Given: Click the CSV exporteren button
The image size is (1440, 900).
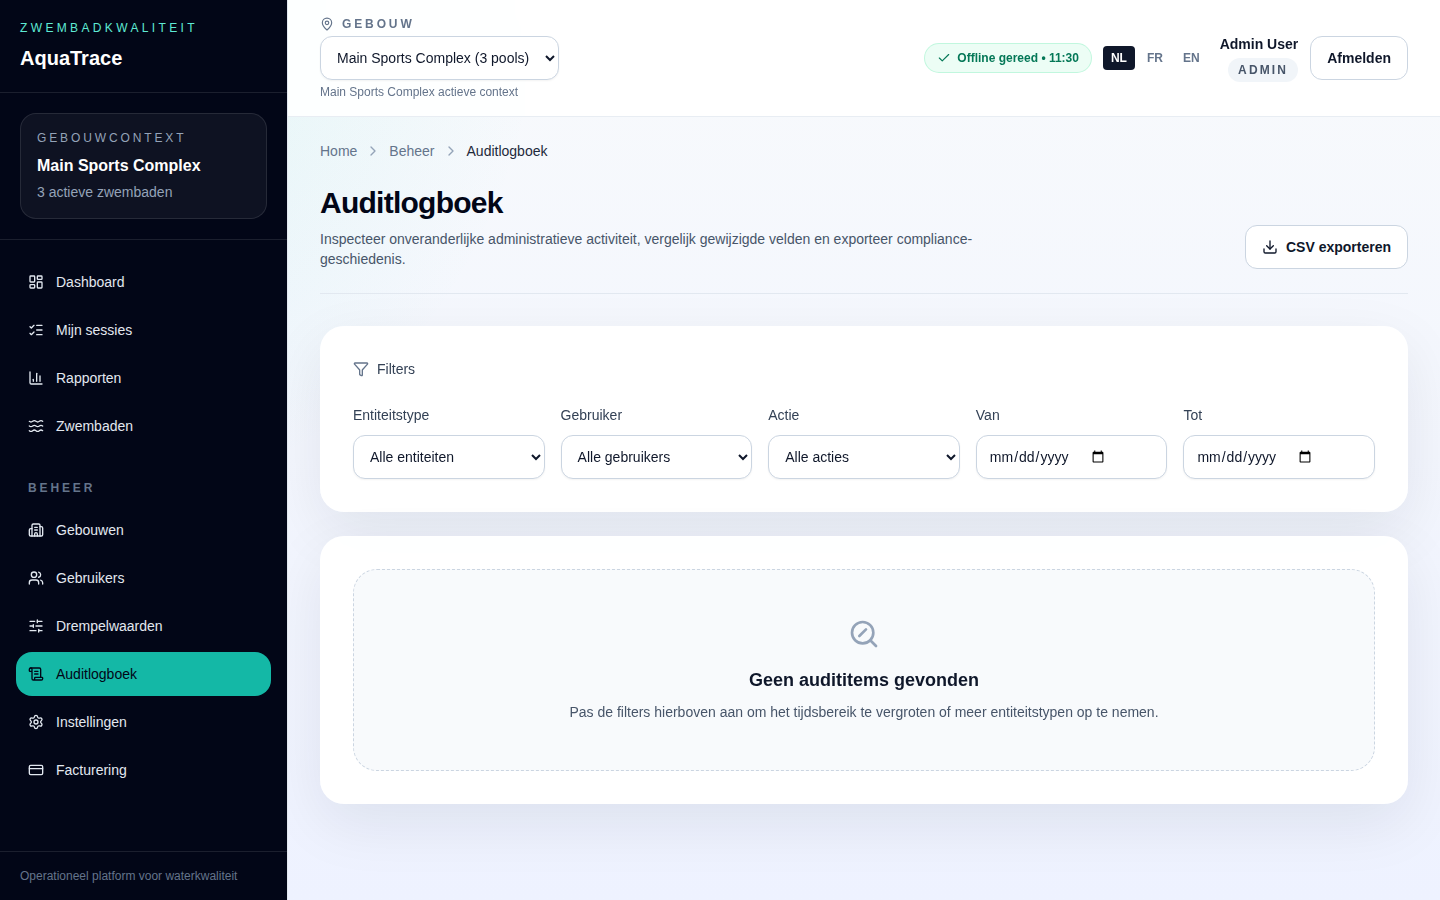Looking at the screenshot, I should point(1326,247).
